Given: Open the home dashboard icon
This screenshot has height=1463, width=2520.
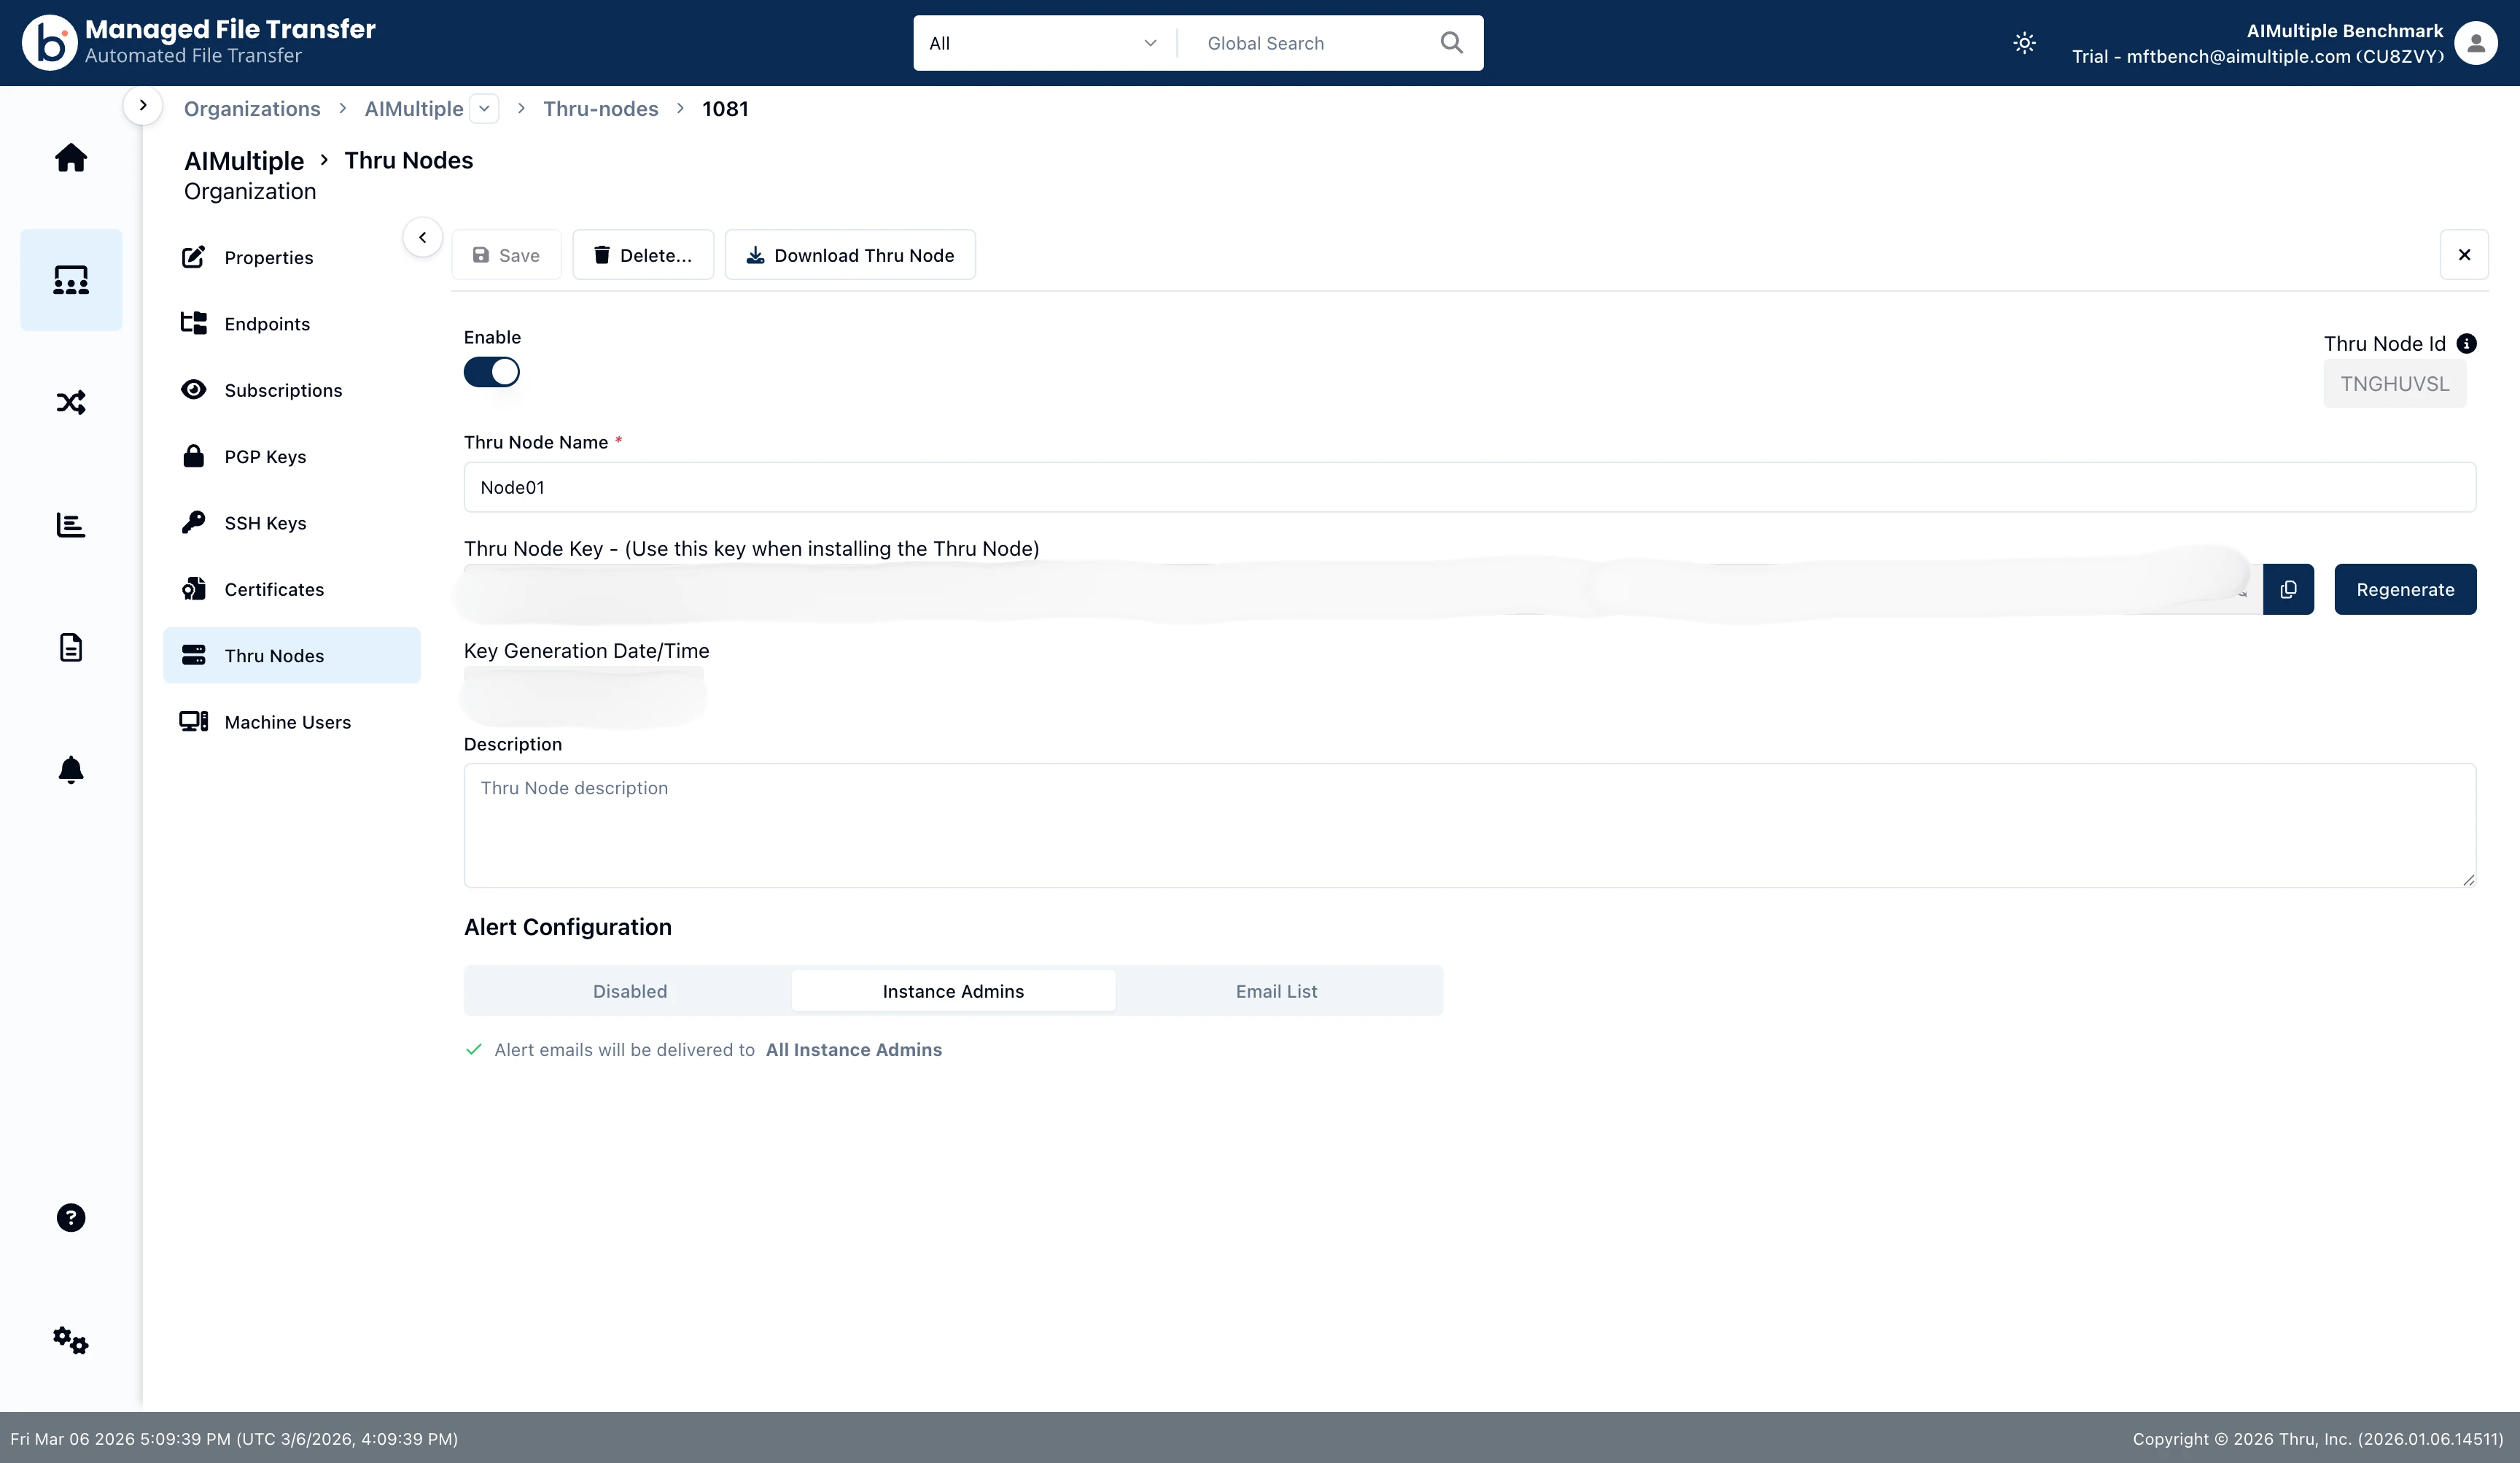Looking at the screenshot, I should 71,158.
